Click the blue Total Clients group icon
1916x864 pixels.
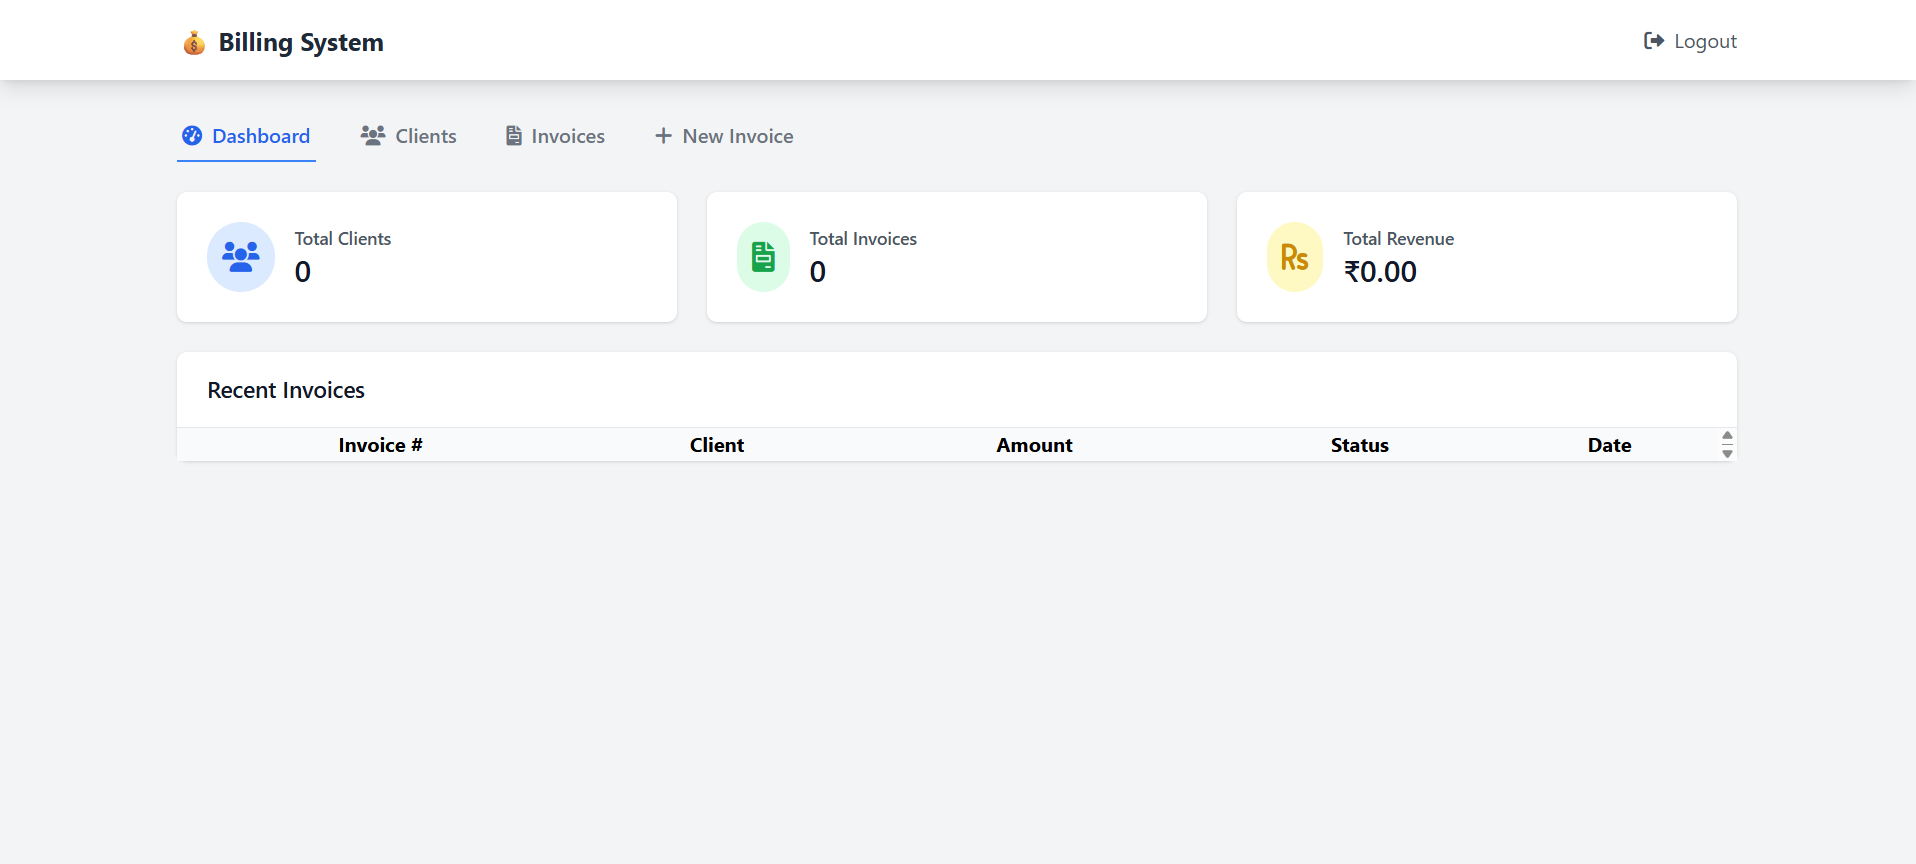tap(241, 257)
